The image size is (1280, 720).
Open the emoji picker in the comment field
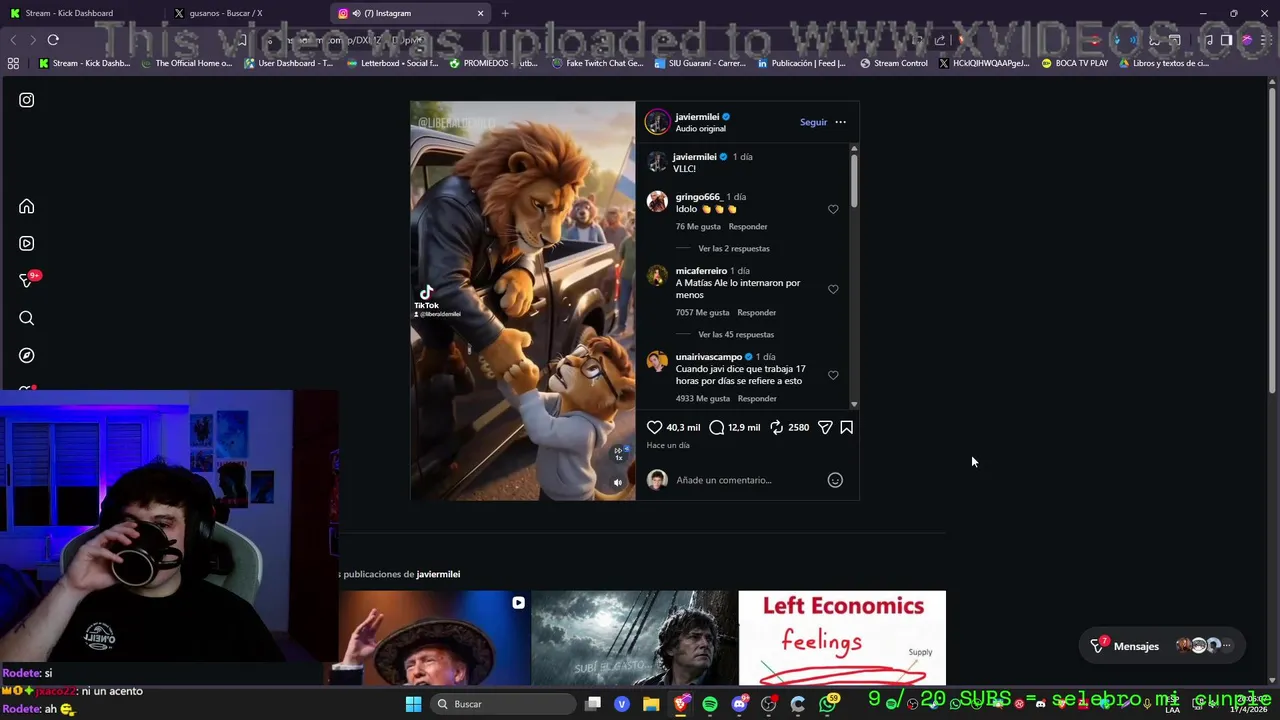pyautogui.click(x=835, y=480)
